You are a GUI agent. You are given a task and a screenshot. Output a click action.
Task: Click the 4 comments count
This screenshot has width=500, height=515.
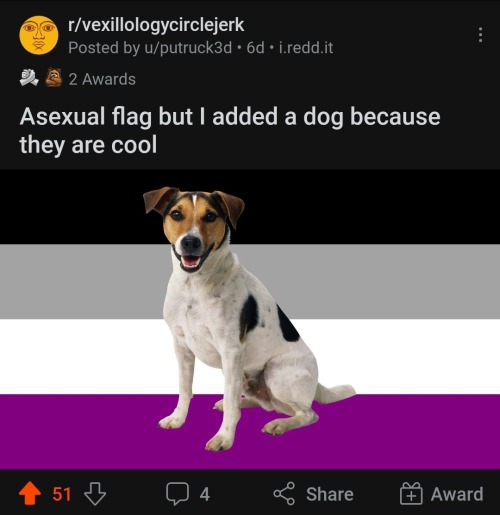[x=205, y=494]
